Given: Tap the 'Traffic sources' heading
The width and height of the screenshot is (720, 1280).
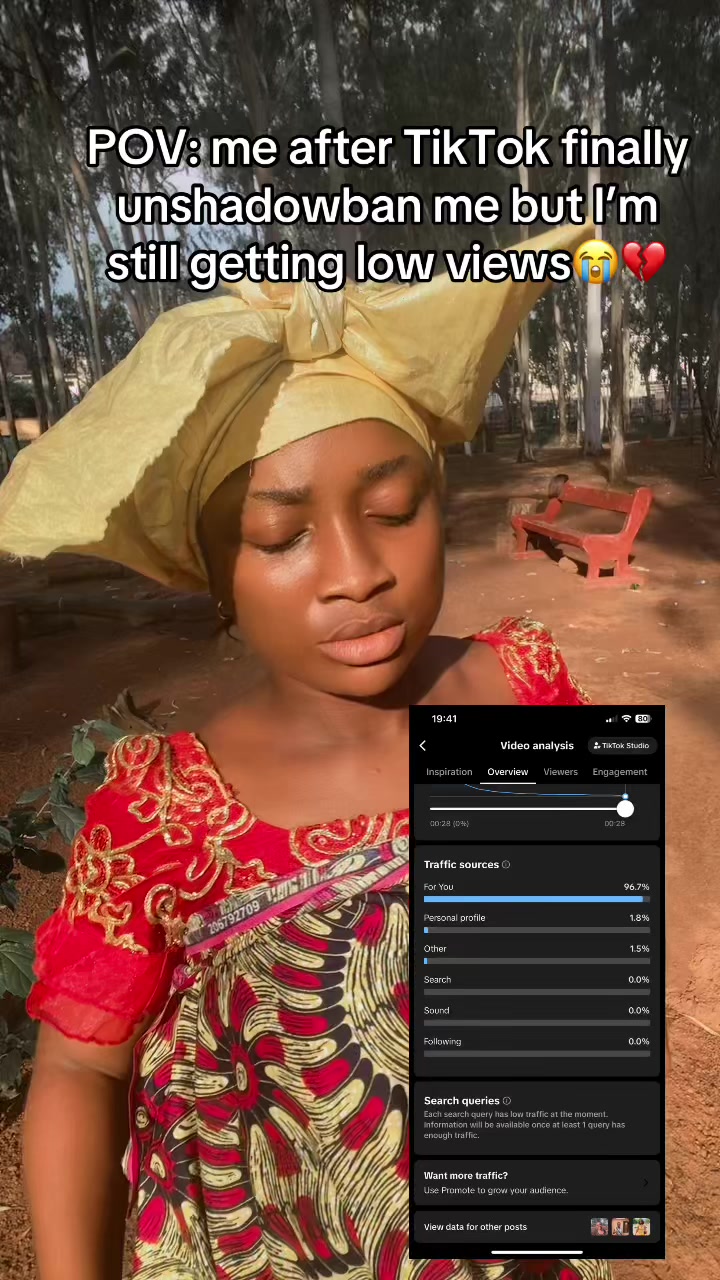Looking at the screenshot, I should 461,865.
